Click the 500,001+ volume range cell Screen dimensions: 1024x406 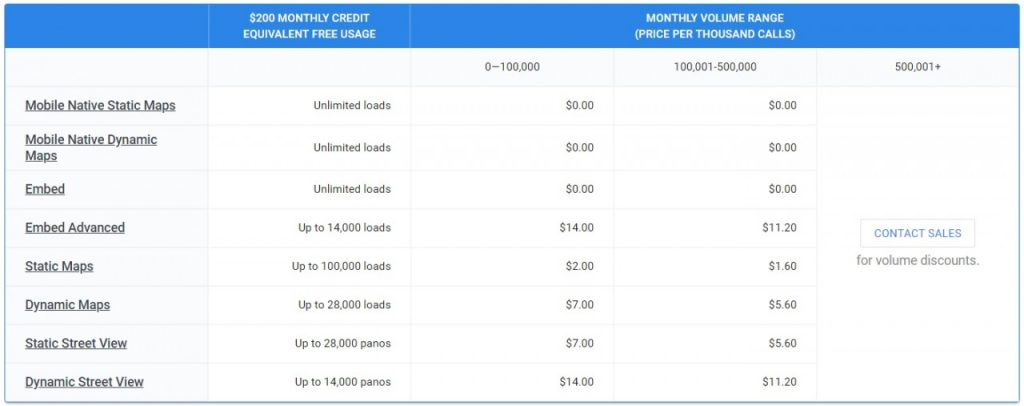pyautogui.click(x=918, y=67)
